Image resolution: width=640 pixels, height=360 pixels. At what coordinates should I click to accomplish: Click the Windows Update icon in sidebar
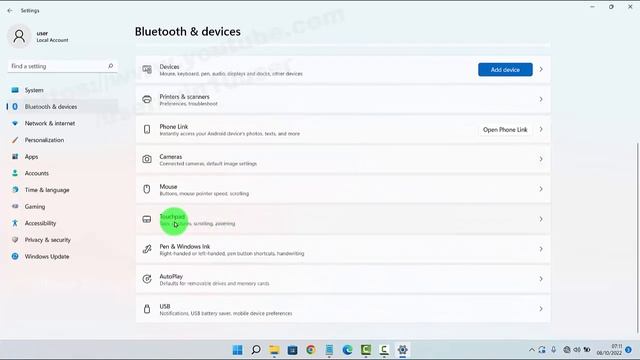(x=15, y=256)
